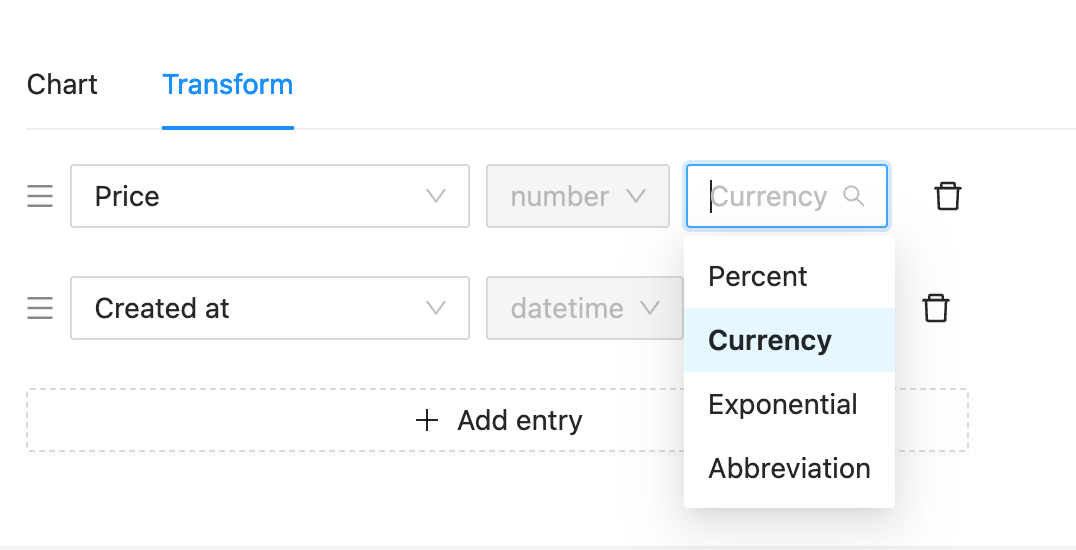
Task: Open the Created at column dropdown
Action: pyautogui.click(x=270, y=308)
